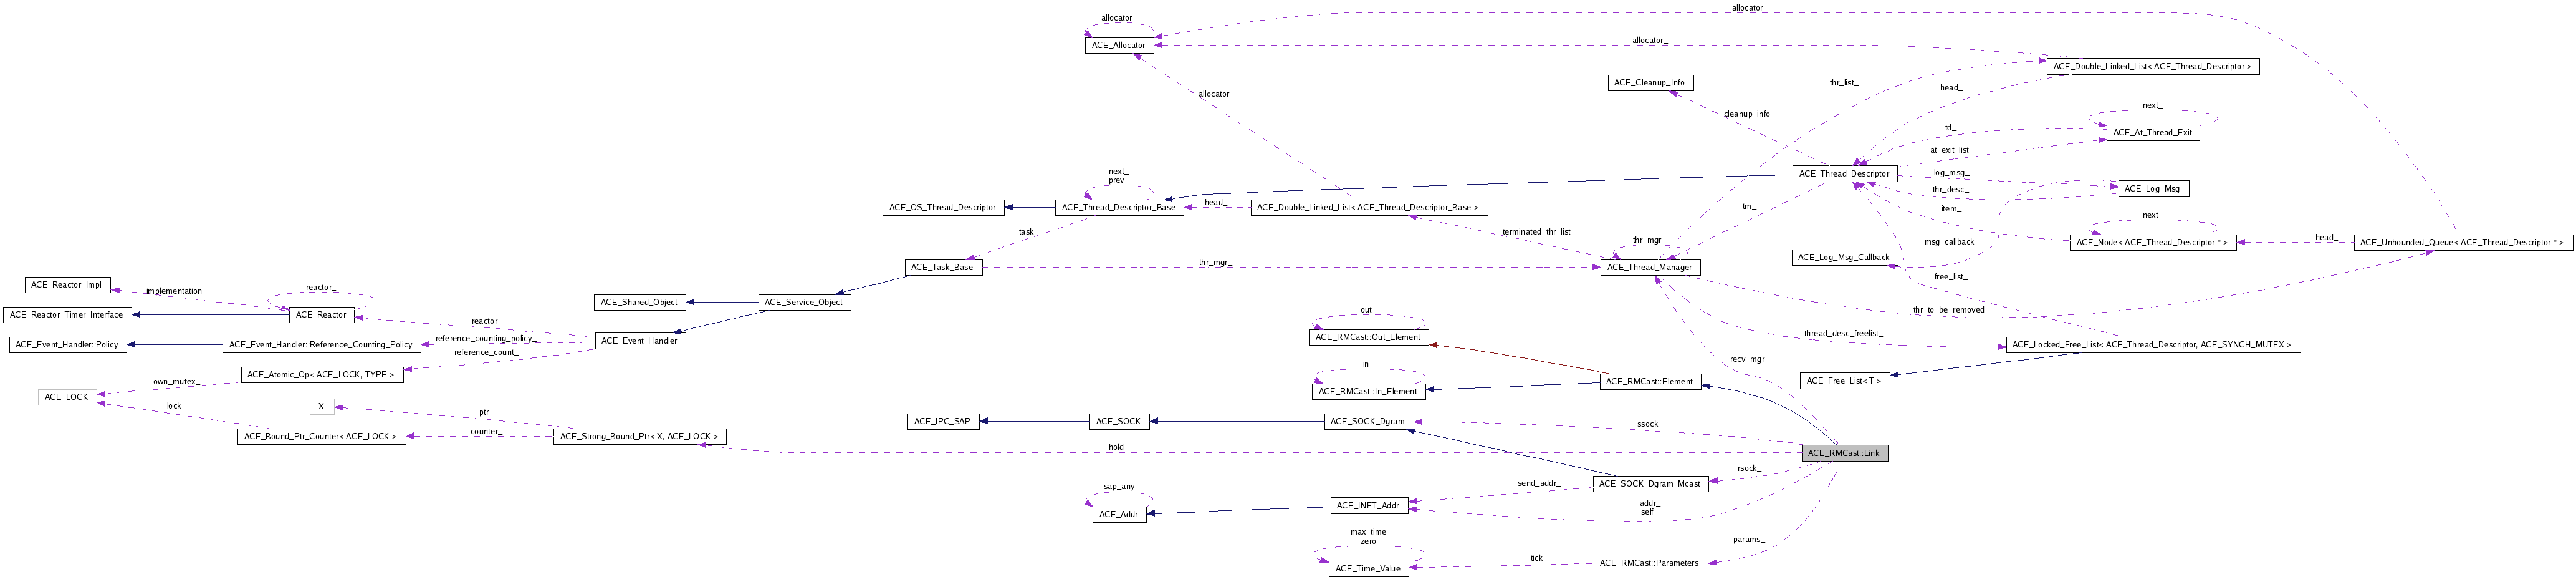
Task: Click the thr_to_be_removed_ edge label
Action: (x=1950, y=310)
